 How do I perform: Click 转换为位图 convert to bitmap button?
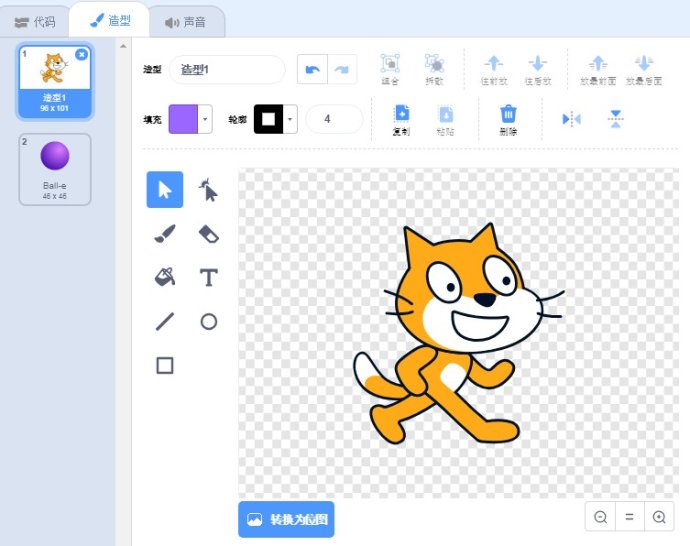[x=286, y=519]
